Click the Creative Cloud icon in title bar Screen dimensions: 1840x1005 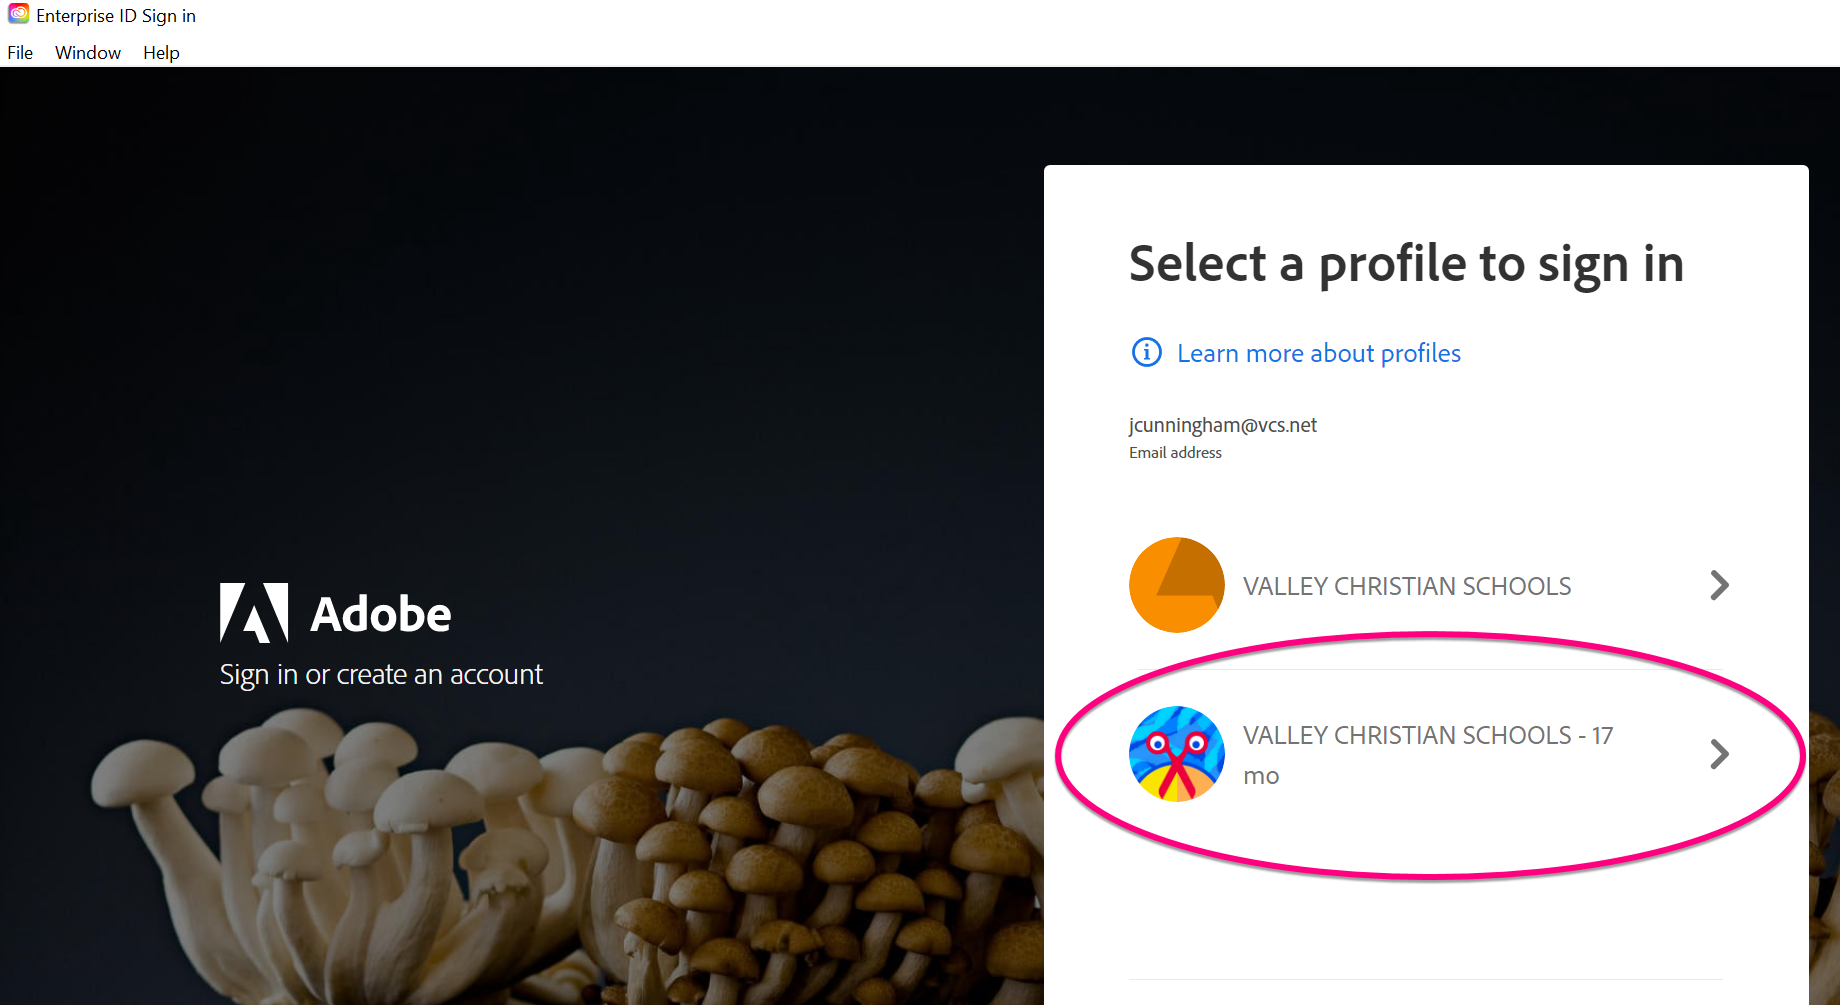pos(18,14)
